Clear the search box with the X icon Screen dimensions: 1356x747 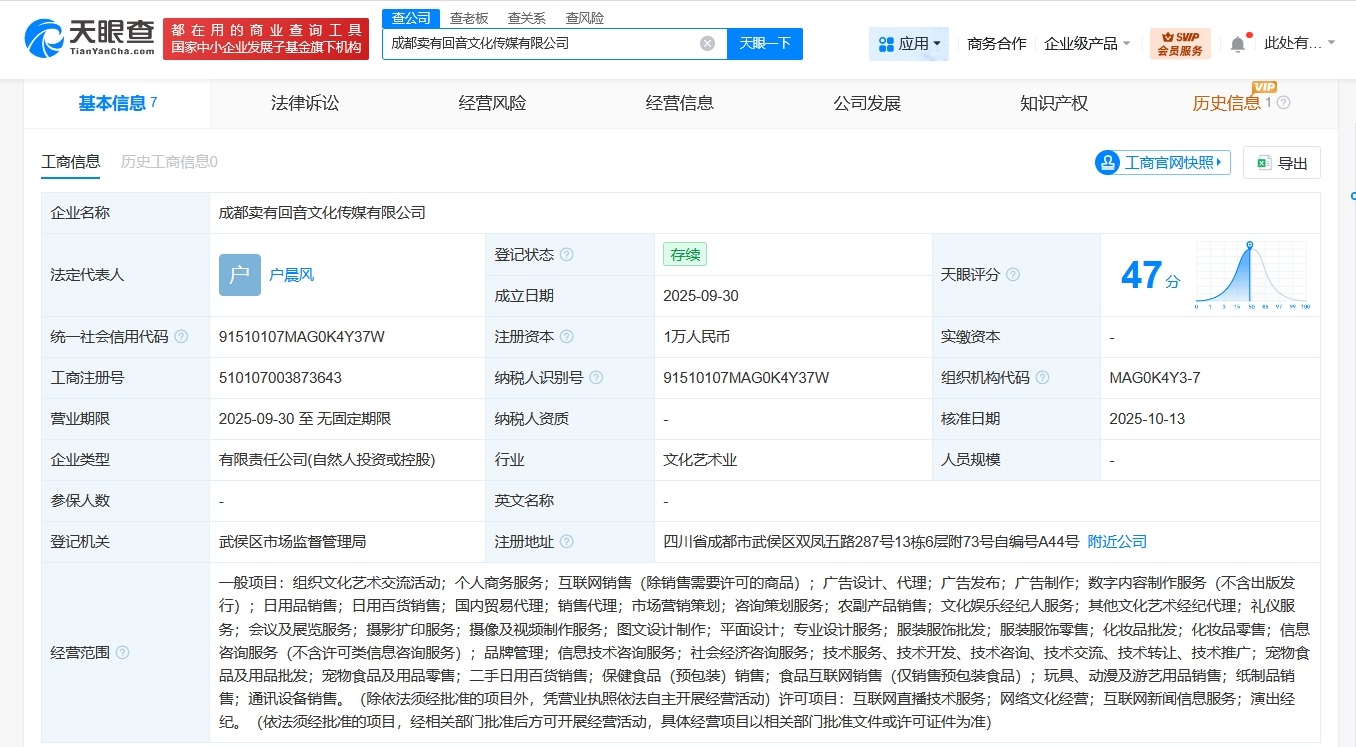[708, 43]
